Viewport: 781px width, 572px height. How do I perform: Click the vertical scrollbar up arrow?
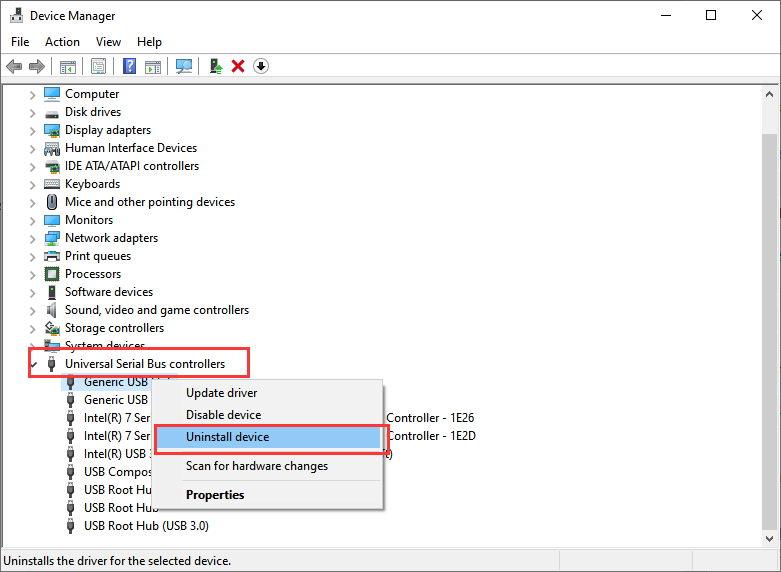point(770,94)
